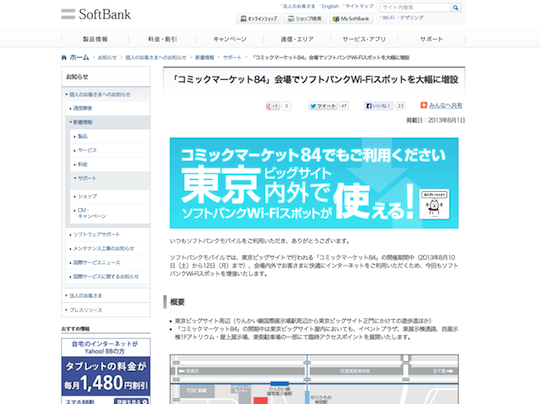Open the サイトマップ link
The image size is (540, 404).
tap(359, 6)
